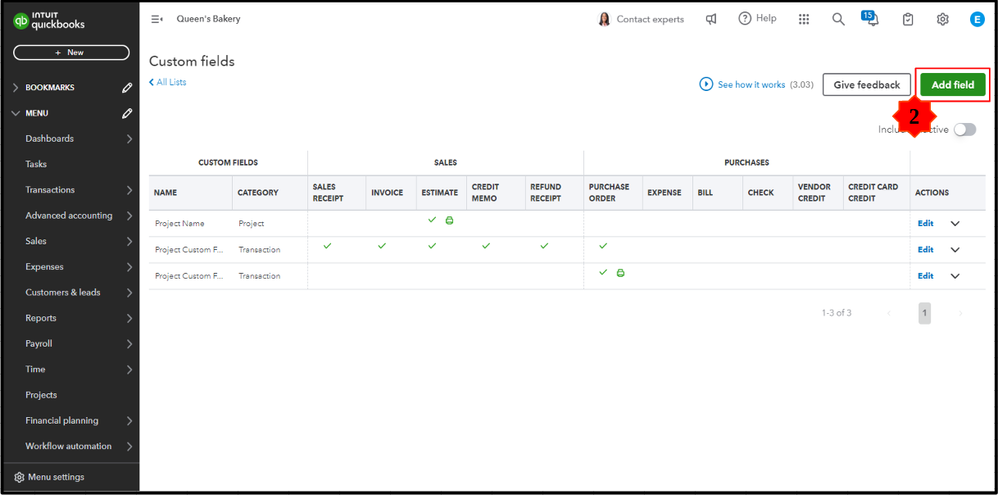Open the notifications bell icon
The width and height of the screenshot is (998, 495).
pyautogui.click(x=871, y=20)
